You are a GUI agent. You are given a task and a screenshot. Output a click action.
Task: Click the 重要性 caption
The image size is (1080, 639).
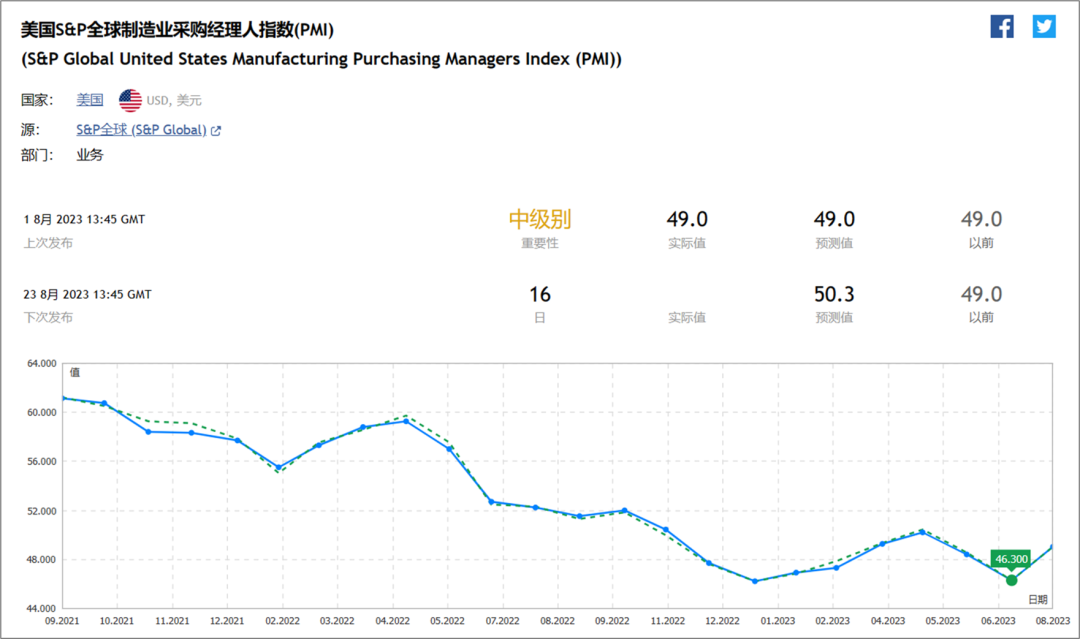(x=540, y=243)
